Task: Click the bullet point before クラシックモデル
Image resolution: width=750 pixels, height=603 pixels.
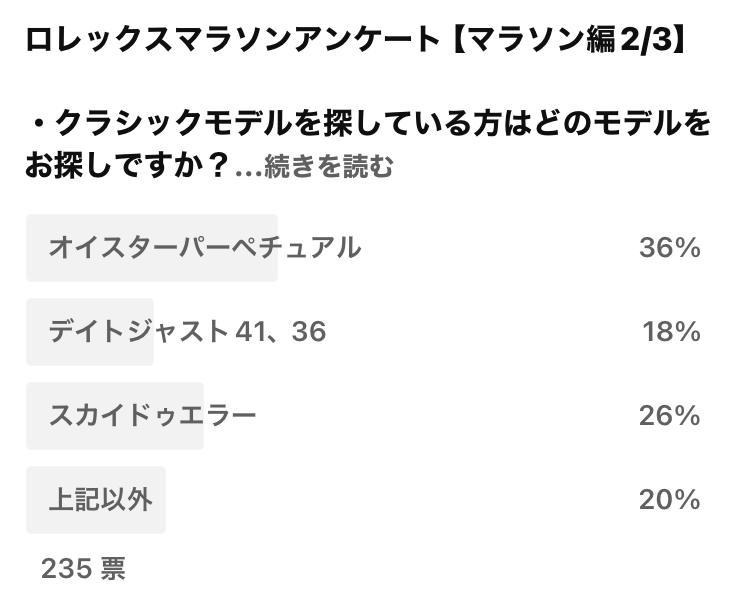Action: [x=40, y=124]
